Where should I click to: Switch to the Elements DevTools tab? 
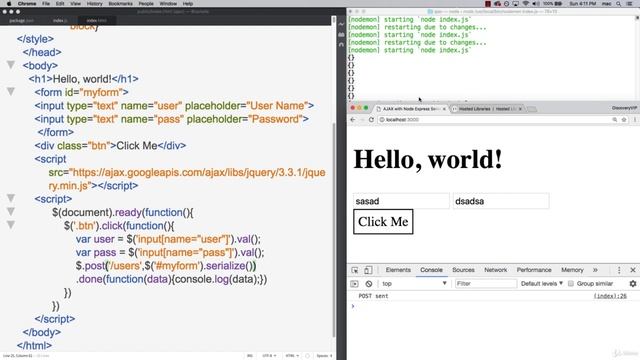point(398,270)
